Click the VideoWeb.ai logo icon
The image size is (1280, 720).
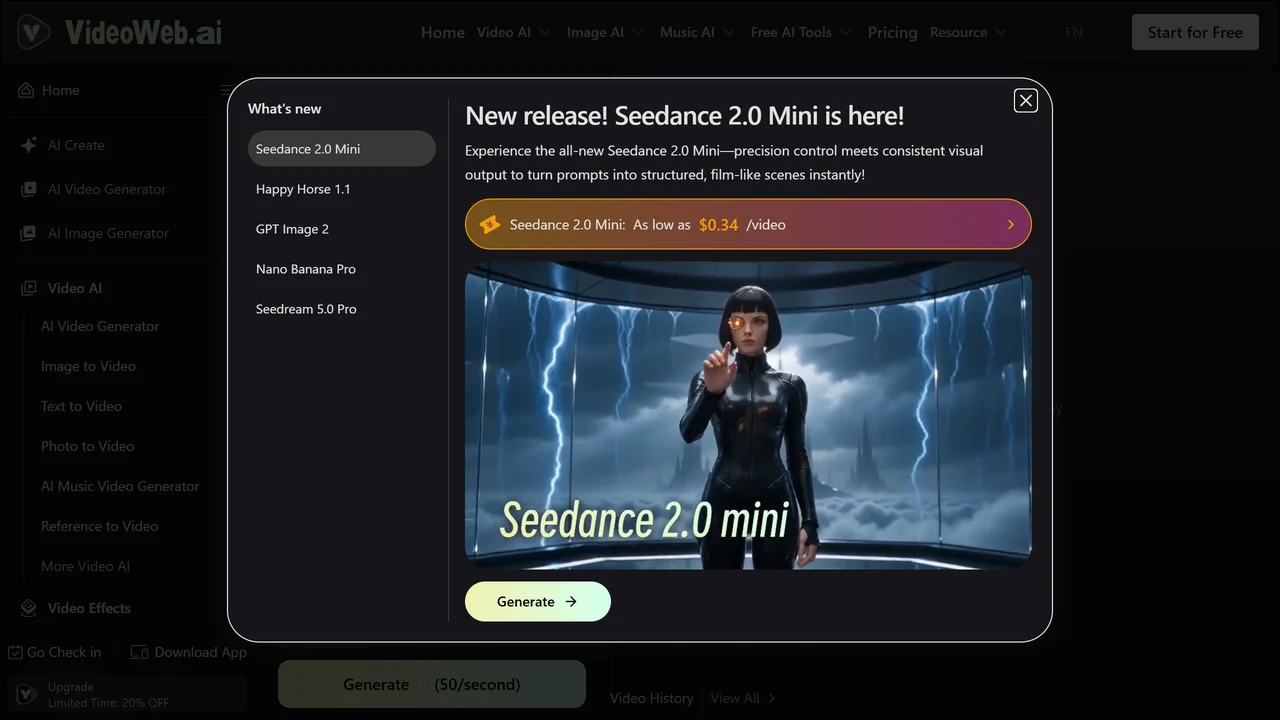click(x=33, y=32)
